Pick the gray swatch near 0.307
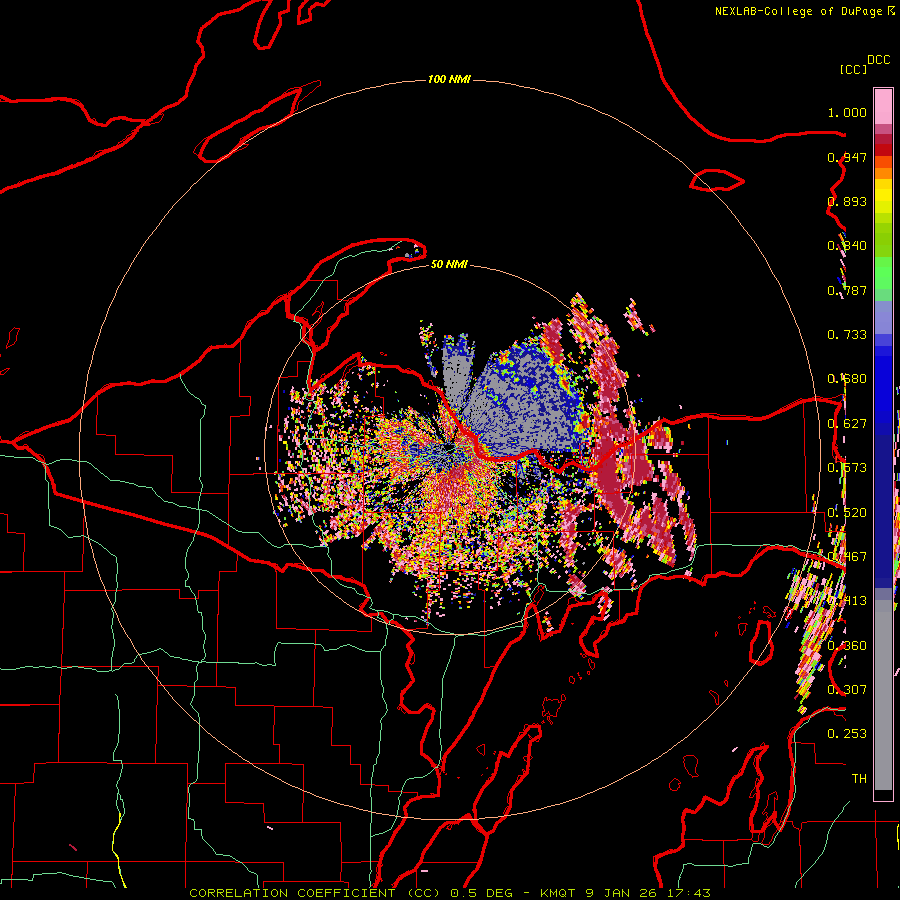 pyautogui.click(x=883, y=697)
